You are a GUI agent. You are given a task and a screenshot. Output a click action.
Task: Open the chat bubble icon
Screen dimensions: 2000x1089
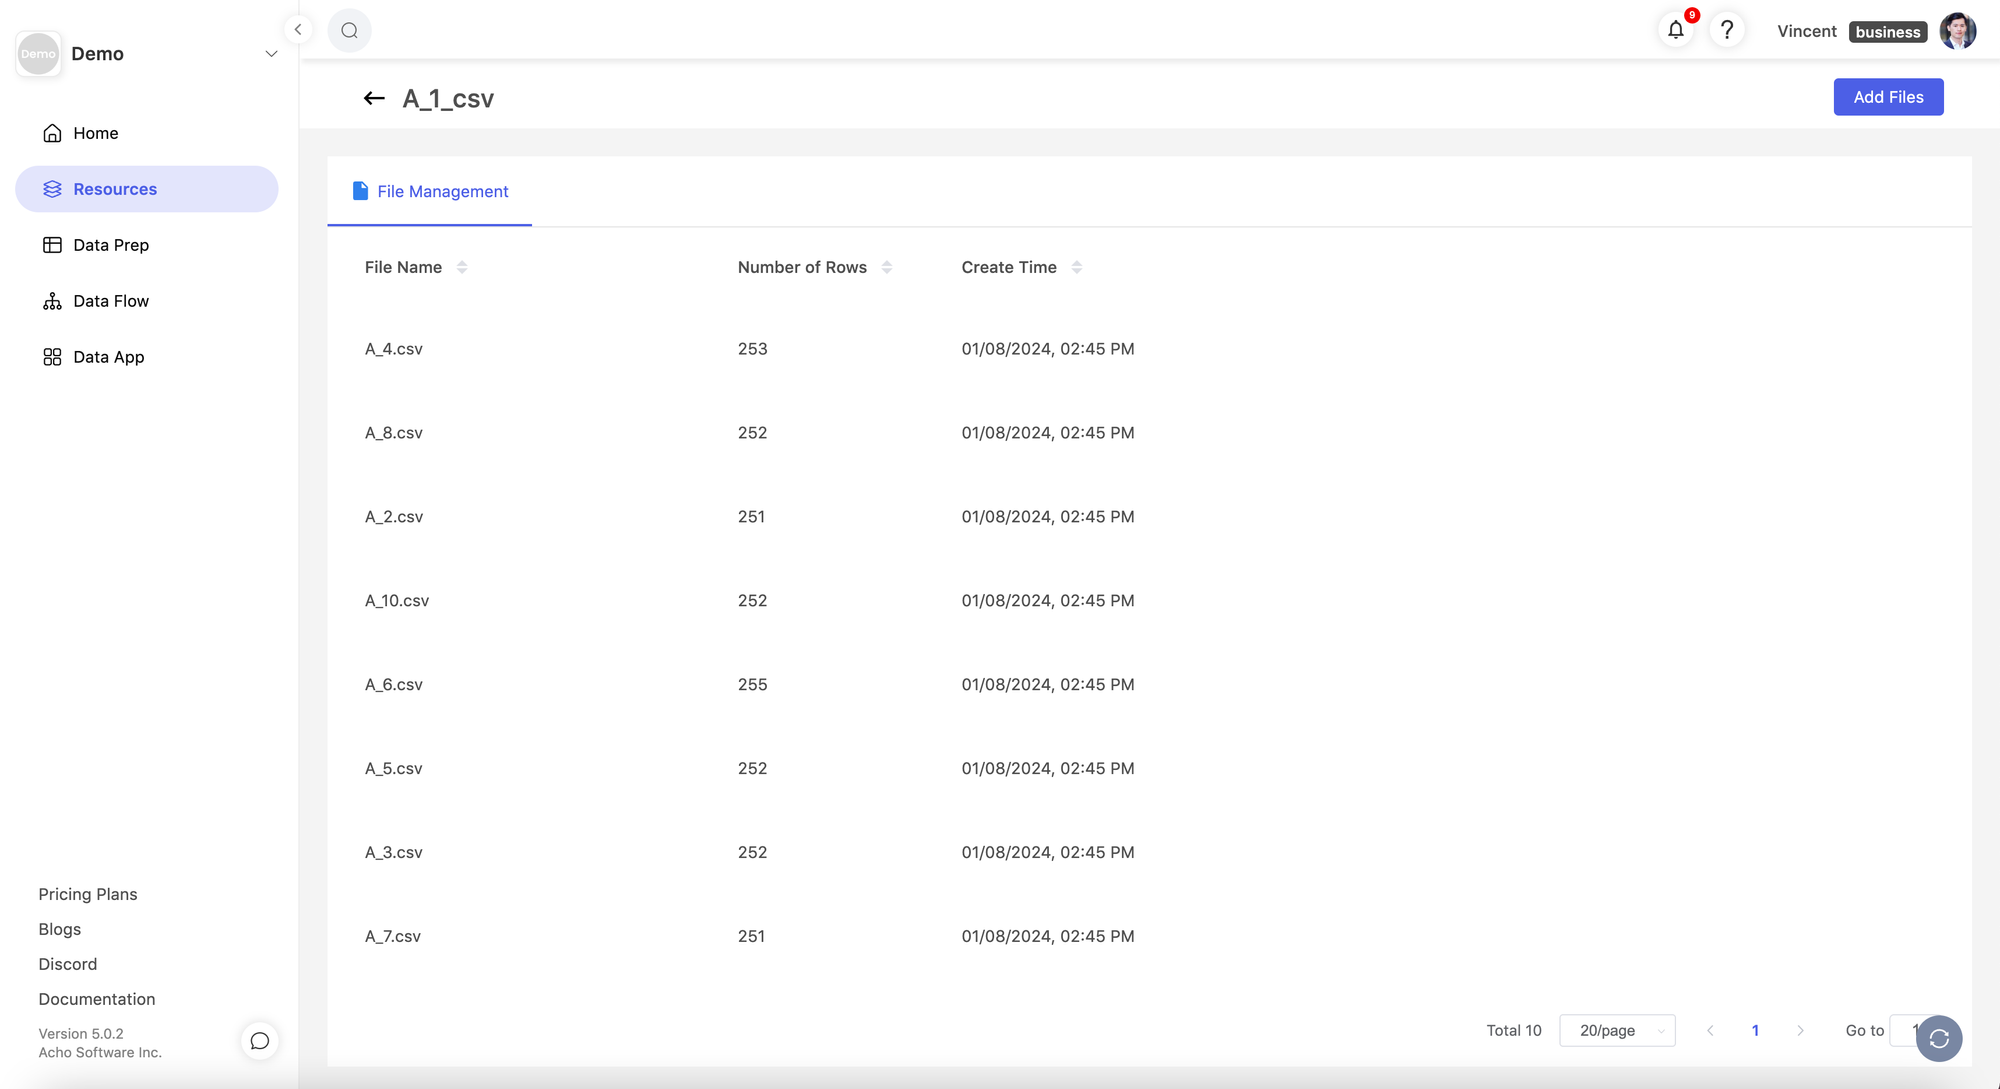point(260,1041)
